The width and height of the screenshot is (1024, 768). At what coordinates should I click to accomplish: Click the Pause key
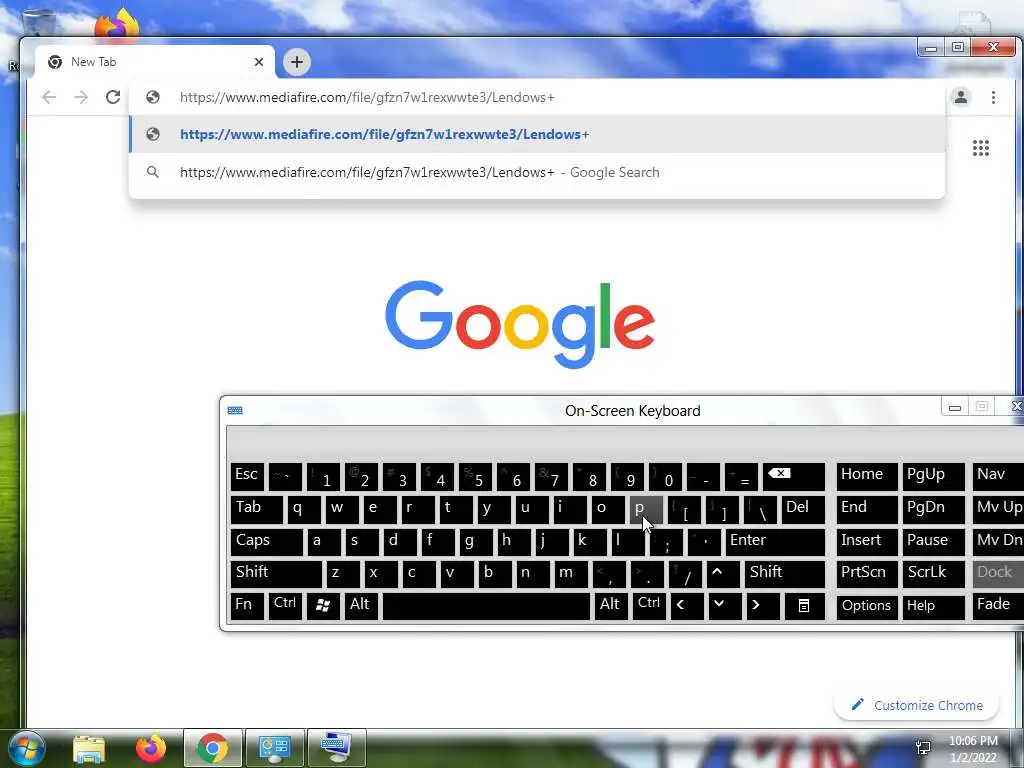[x=933, y=541]
